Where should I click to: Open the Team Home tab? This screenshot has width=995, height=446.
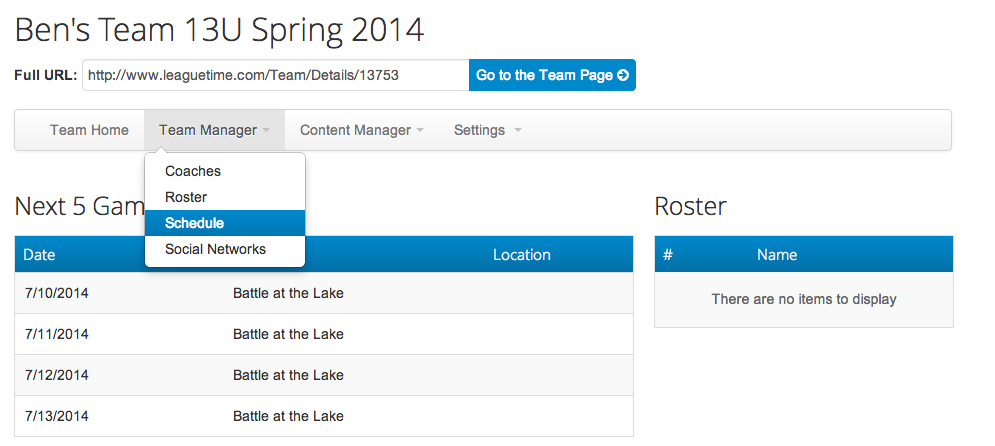tap(89, 130)
